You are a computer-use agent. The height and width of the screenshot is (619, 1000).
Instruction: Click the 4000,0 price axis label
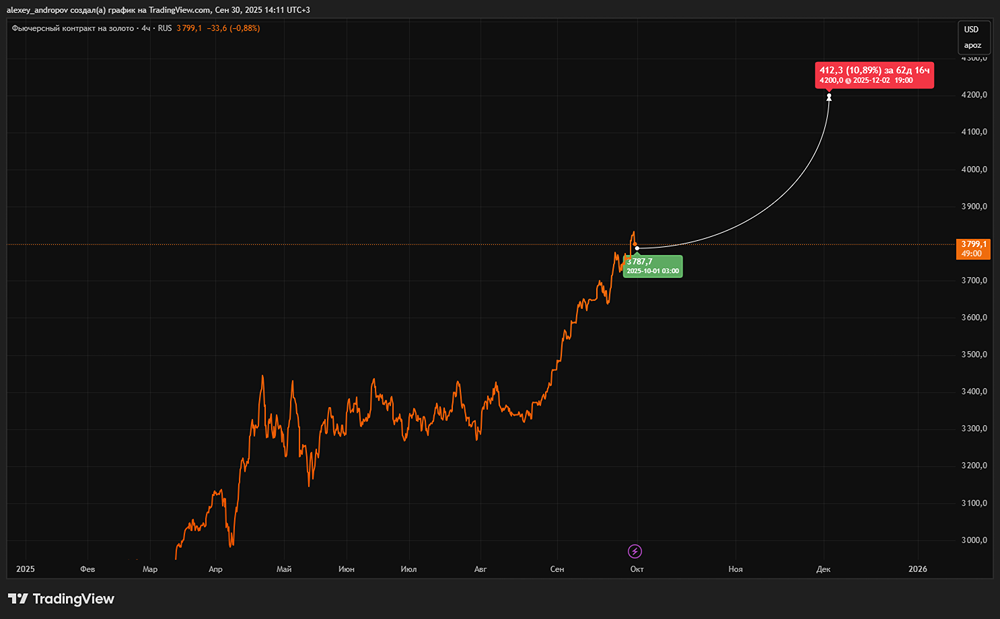coord(974,170)
